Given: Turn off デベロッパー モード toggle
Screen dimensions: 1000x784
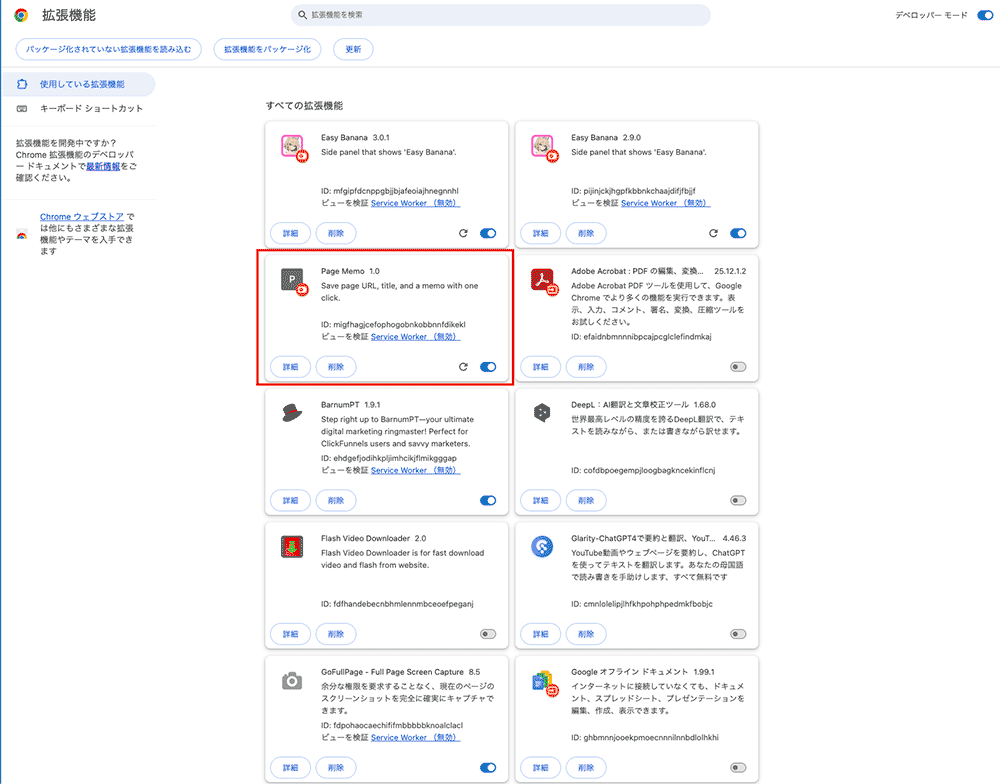Looking at the screenshot, I should (984, 16).
